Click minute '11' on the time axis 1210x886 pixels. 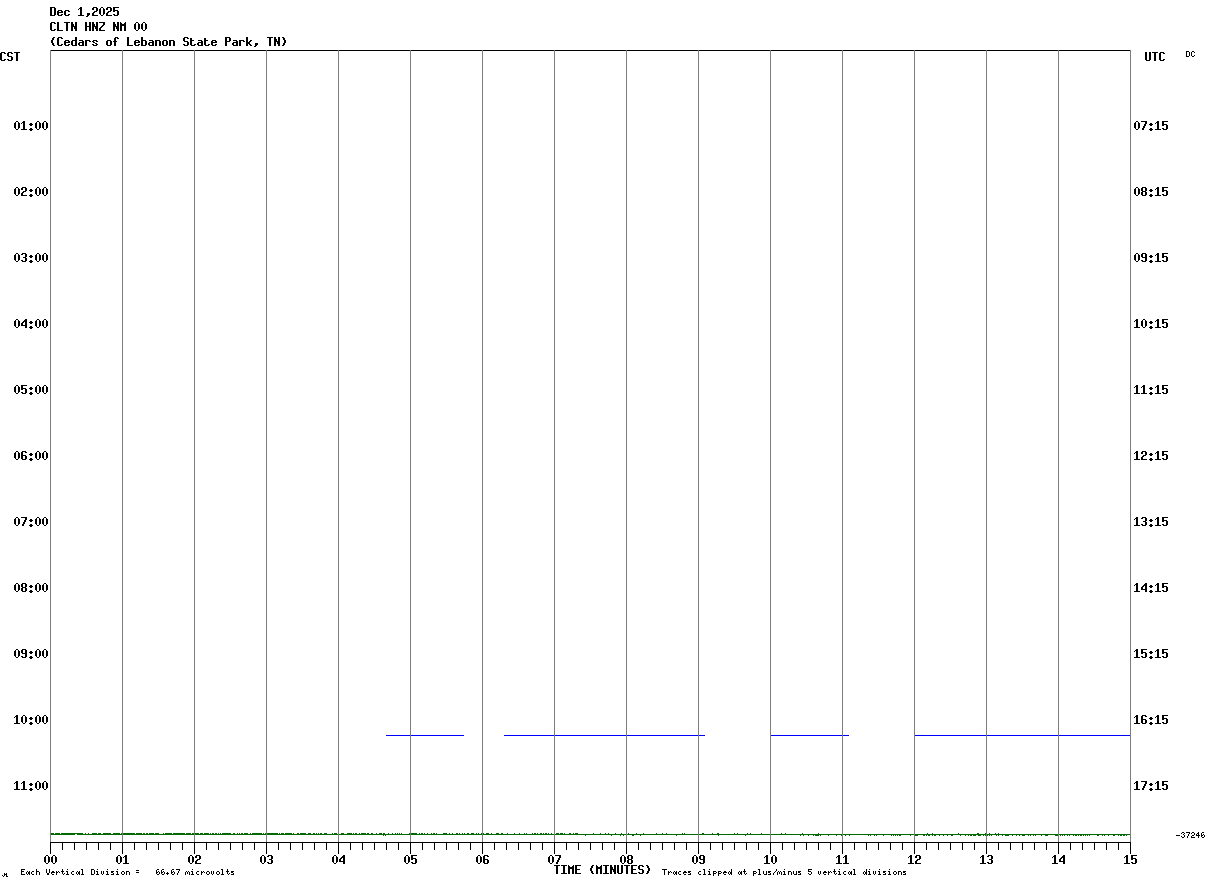(842, 860)
